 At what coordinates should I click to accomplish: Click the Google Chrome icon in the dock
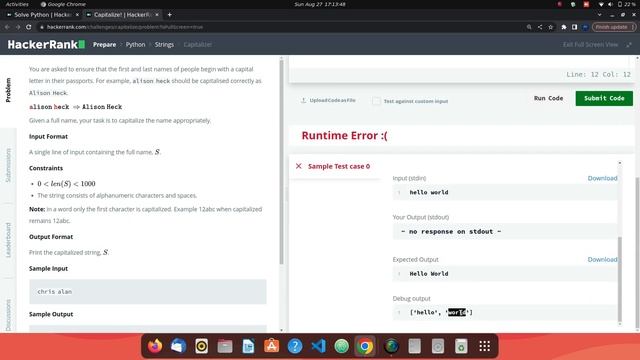[x=365, y=346]
